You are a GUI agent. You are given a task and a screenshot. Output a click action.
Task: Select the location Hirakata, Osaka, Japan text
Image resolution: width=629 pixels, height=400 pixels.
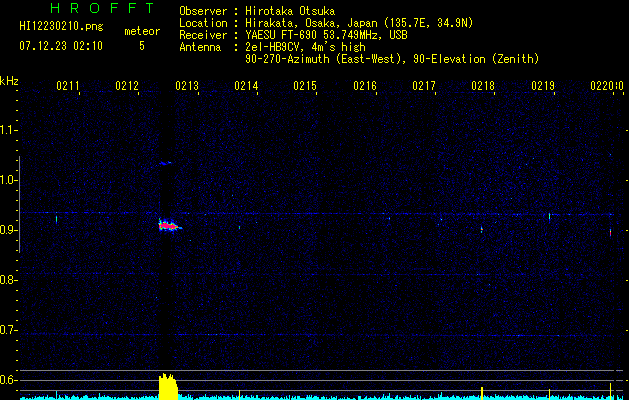tap(359, 23)
